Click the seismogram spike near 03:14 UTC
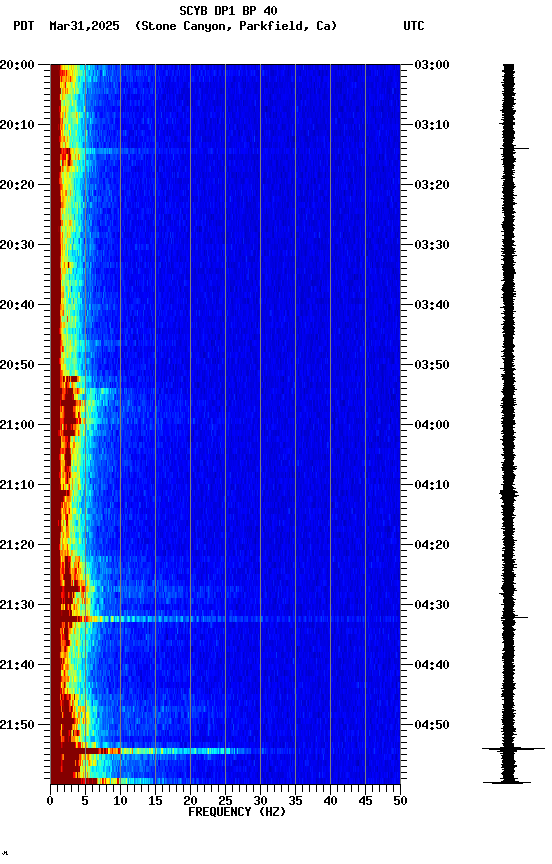This screenshot has height=864, width=552. point(515,149)
